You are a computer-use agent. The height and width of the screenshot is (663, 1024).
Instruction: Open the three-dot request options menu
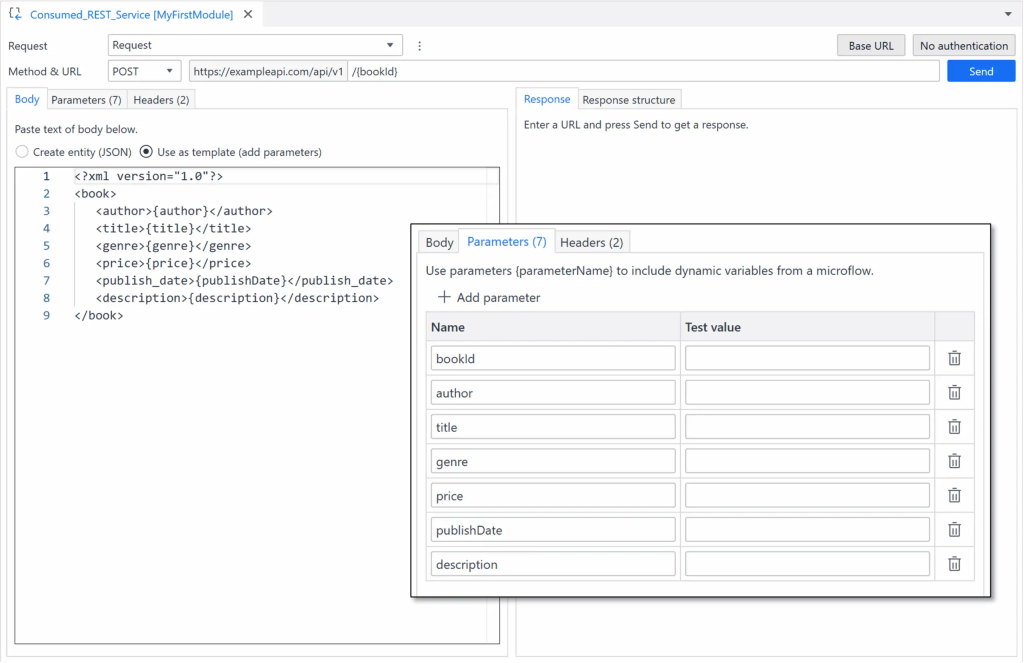419,46
